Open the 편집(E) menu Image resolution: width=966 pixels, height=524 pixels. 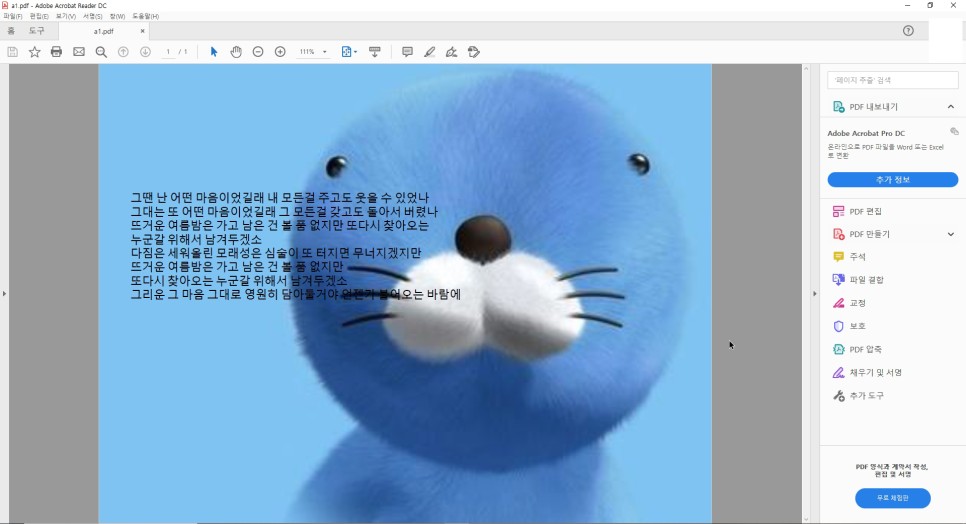[39, 16]
